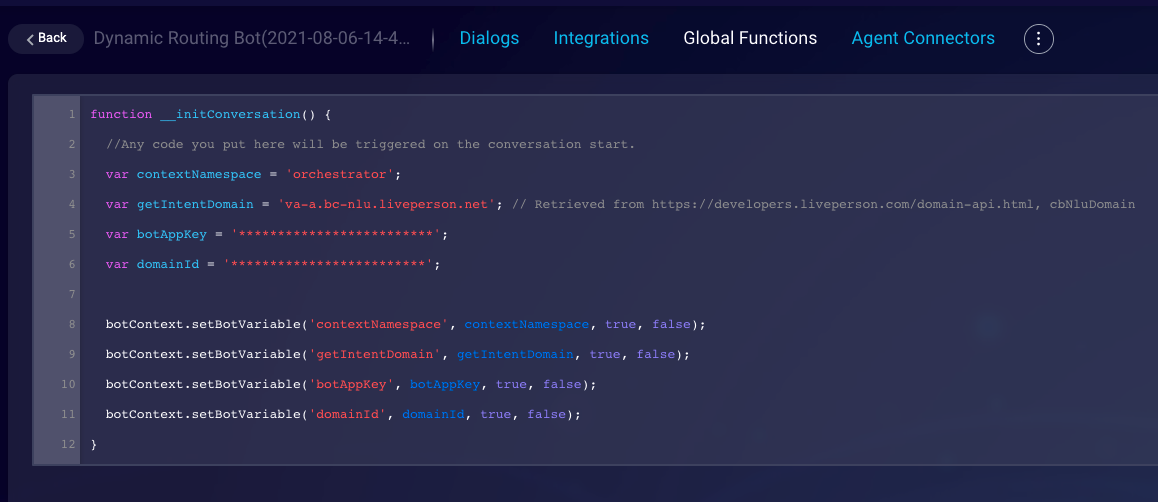1158x502 pixels.
Task: Click the function keyword on line 1
Action: pos(121,115)
